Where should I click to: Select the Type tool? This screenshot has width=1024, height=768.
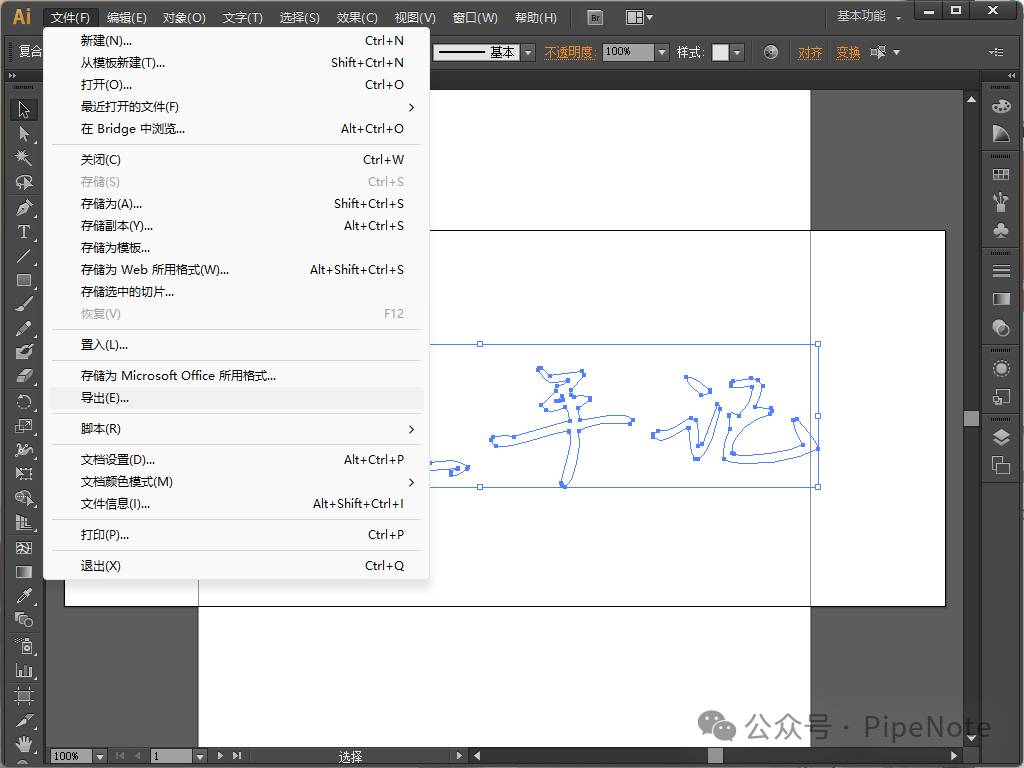[24, 232]
